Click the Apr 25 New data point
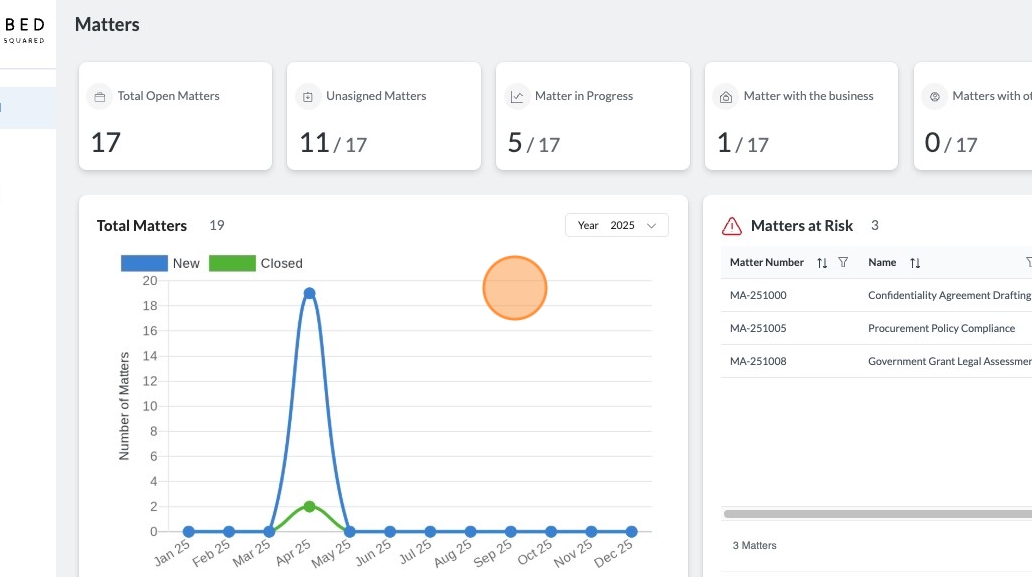 click(x=309, y=293)
